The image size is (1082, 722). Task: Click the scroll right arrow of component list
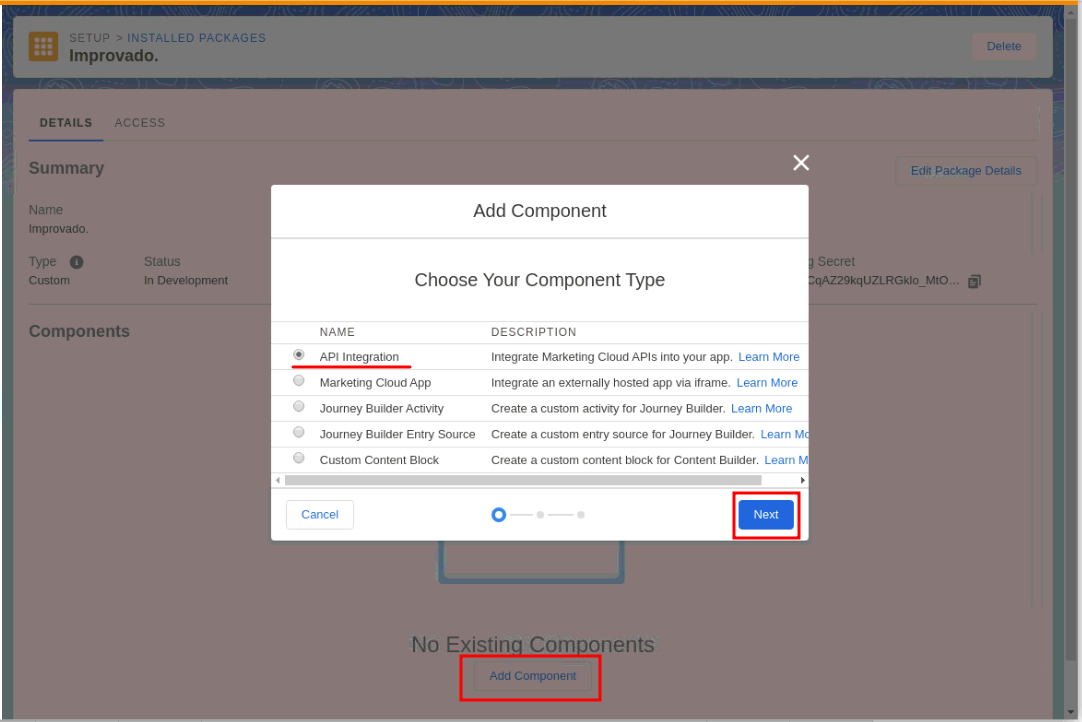pos(803,480)
